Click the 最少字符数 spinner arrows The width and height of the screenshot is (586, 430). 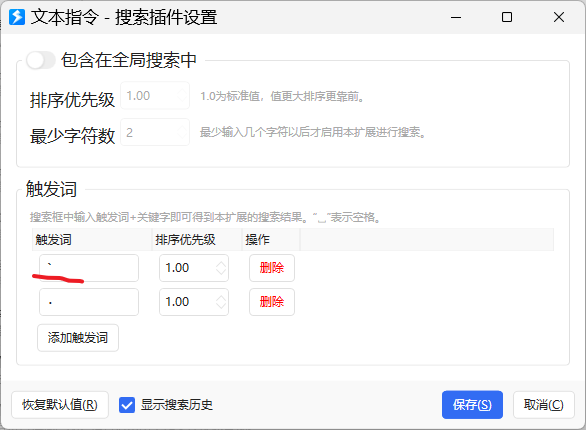pos(182,132)
